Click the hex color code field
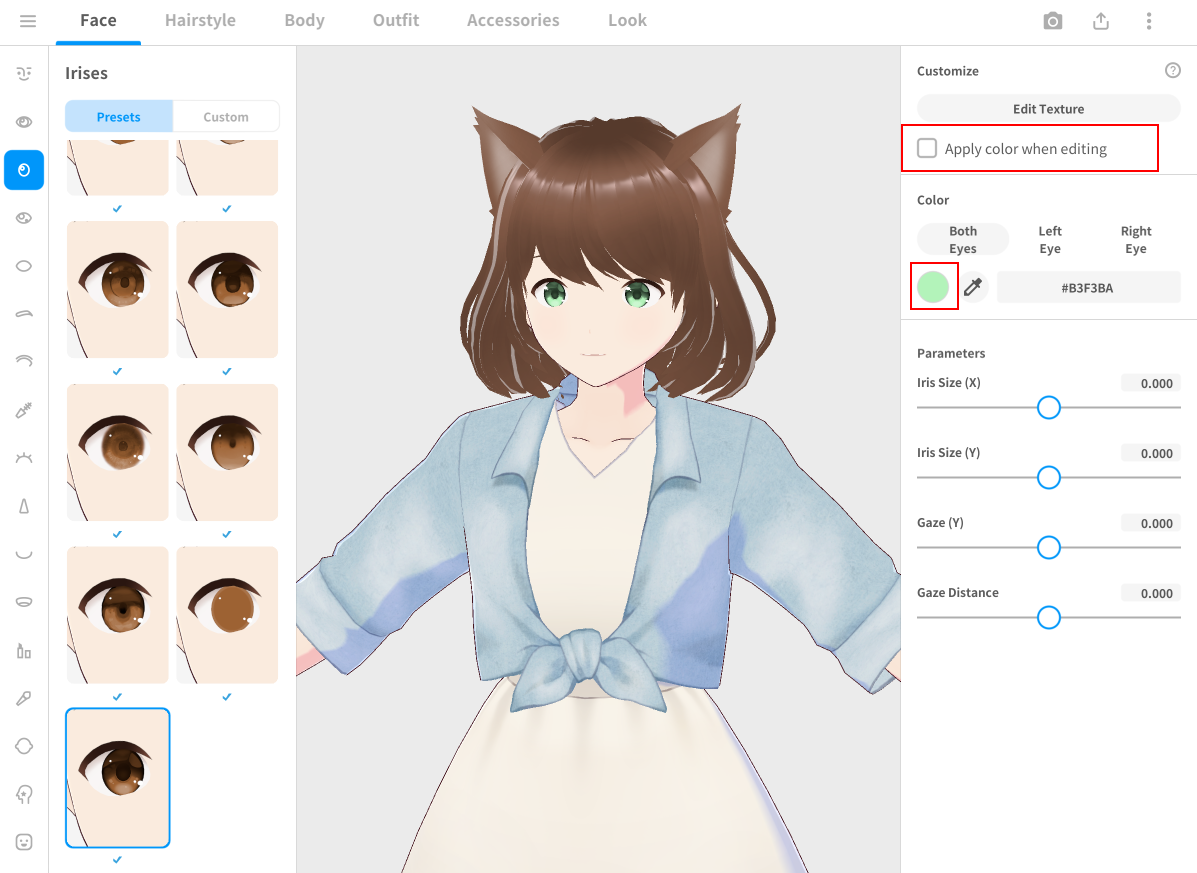This screenshot has height=873, width=1197. 1087,288
